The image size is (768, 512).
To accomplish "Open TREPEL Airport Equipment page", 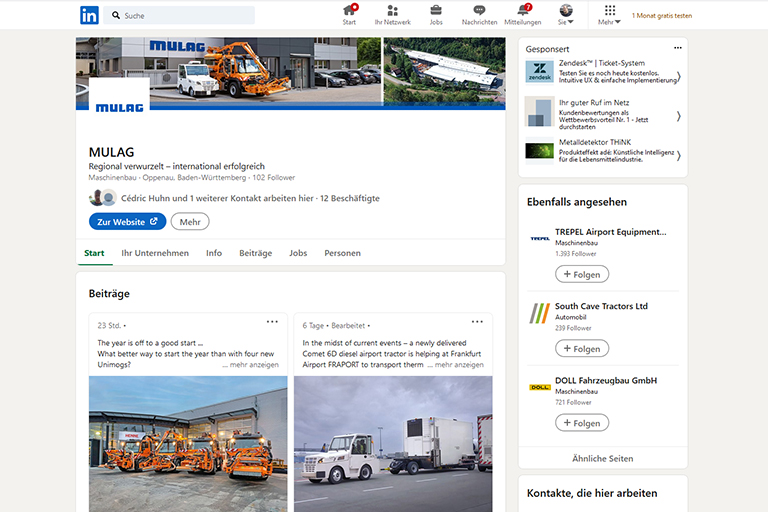I will point(611,232).
